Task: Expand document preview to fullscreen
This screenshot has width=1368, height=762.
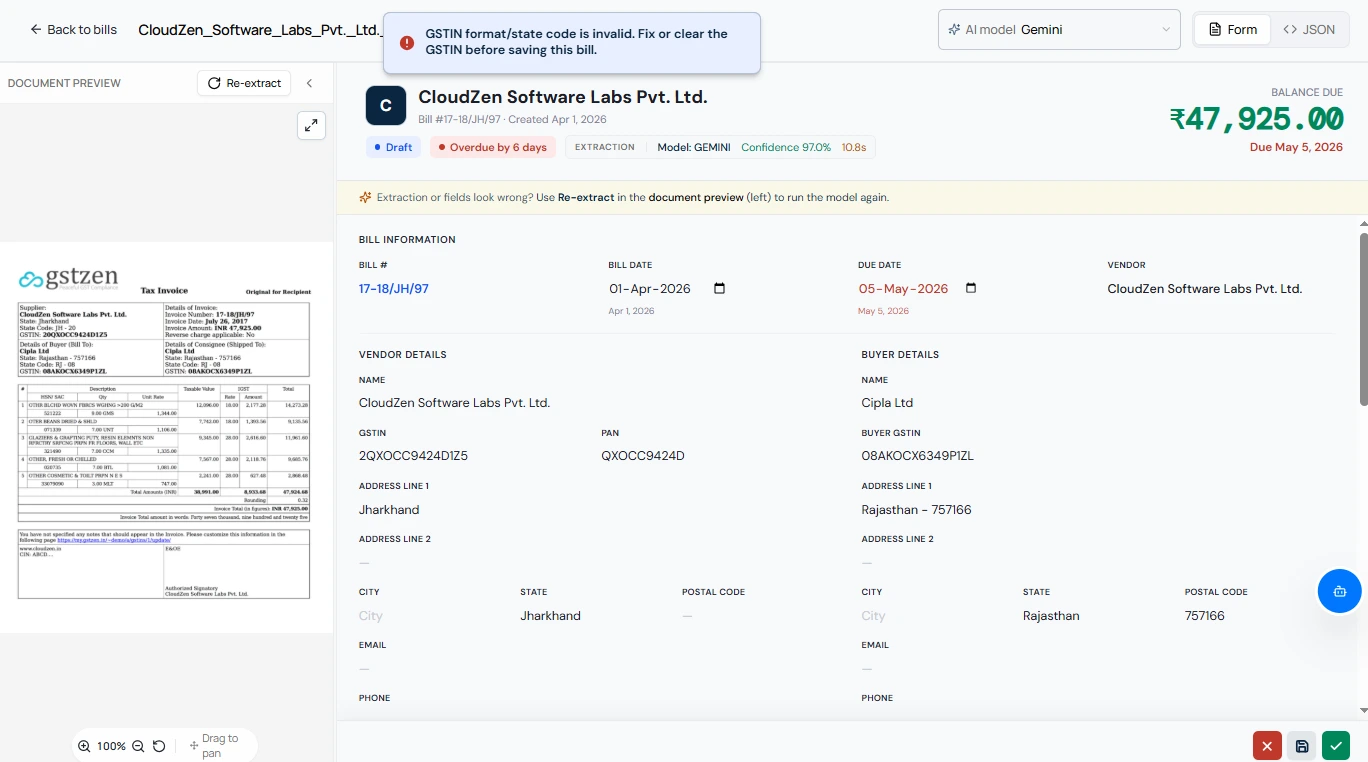Action: (312, 125)
